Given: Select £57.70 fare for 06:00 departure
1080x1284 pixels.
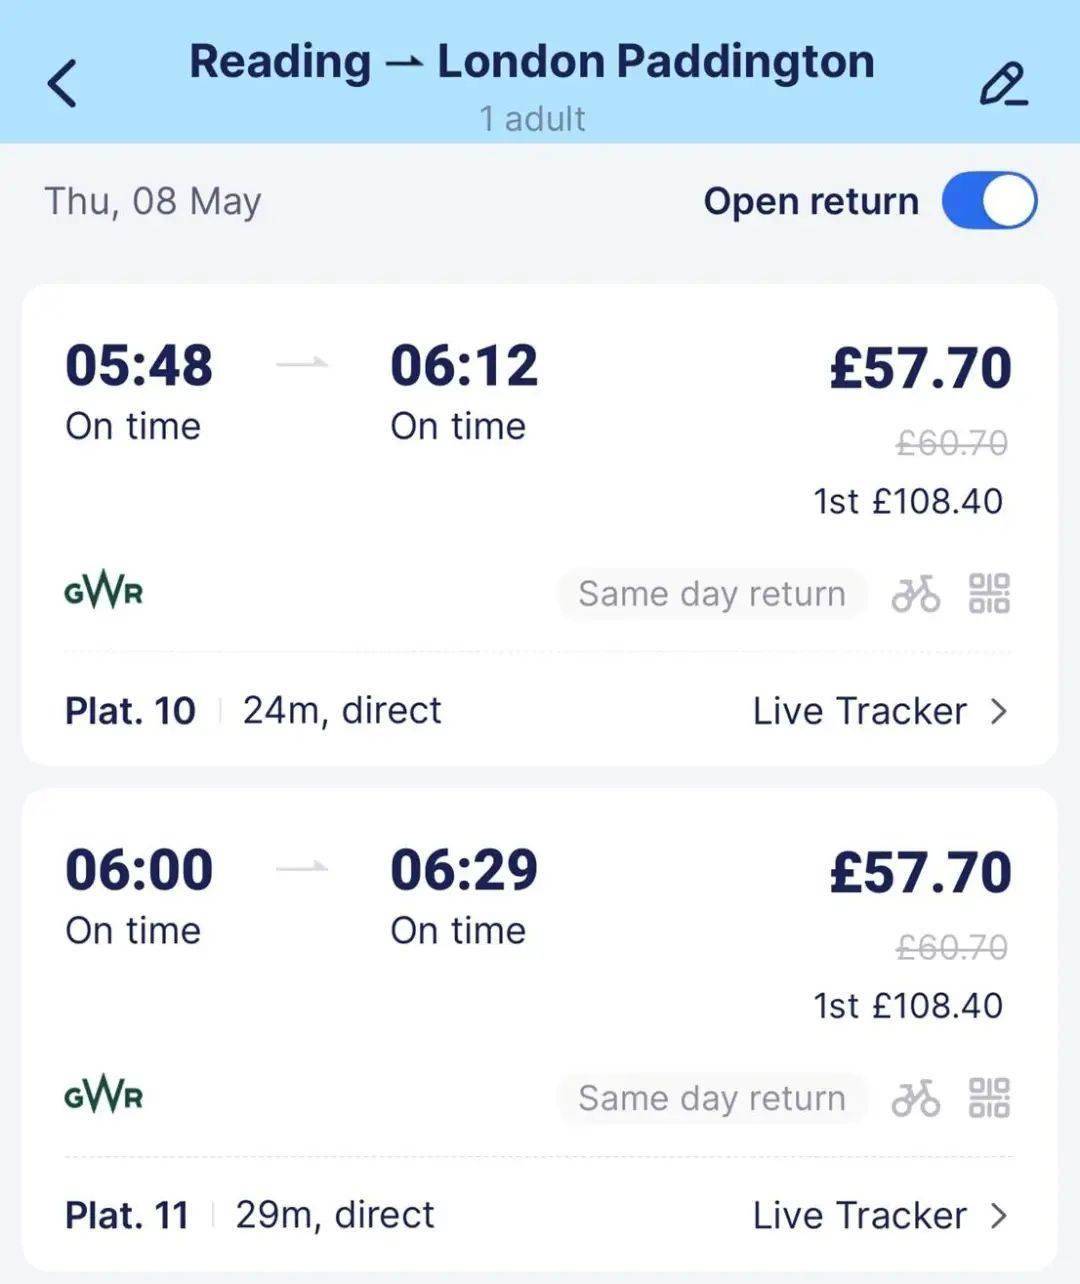Looking at the screenshot, I should [x=921, y=872].
